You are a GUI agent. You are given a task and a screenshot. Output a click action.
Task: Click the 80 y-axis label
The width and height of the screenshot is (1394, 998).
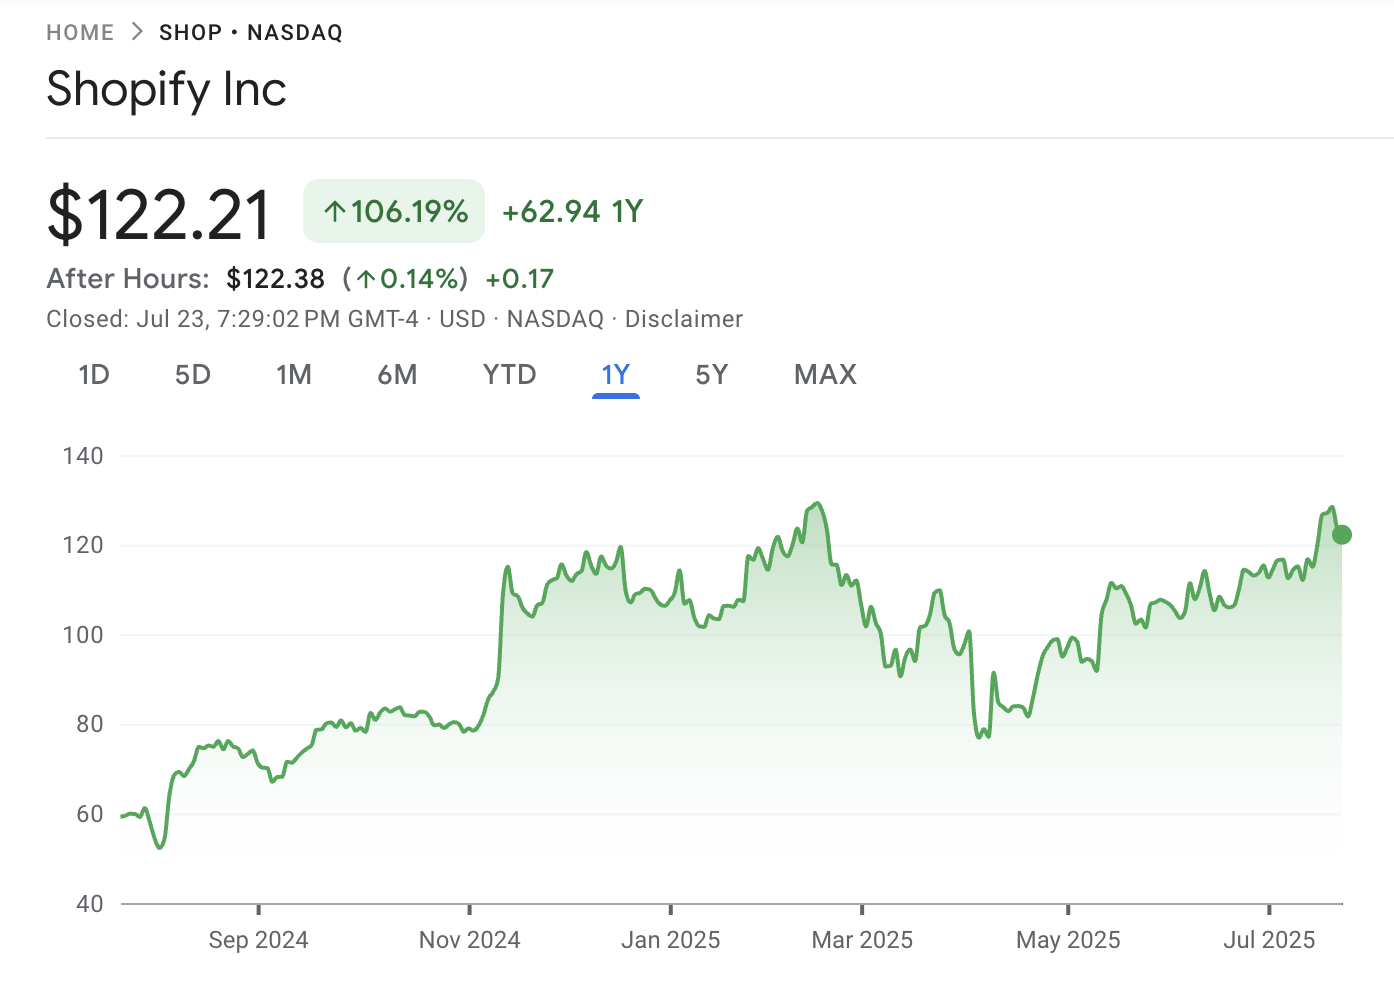tap(90, 724)
